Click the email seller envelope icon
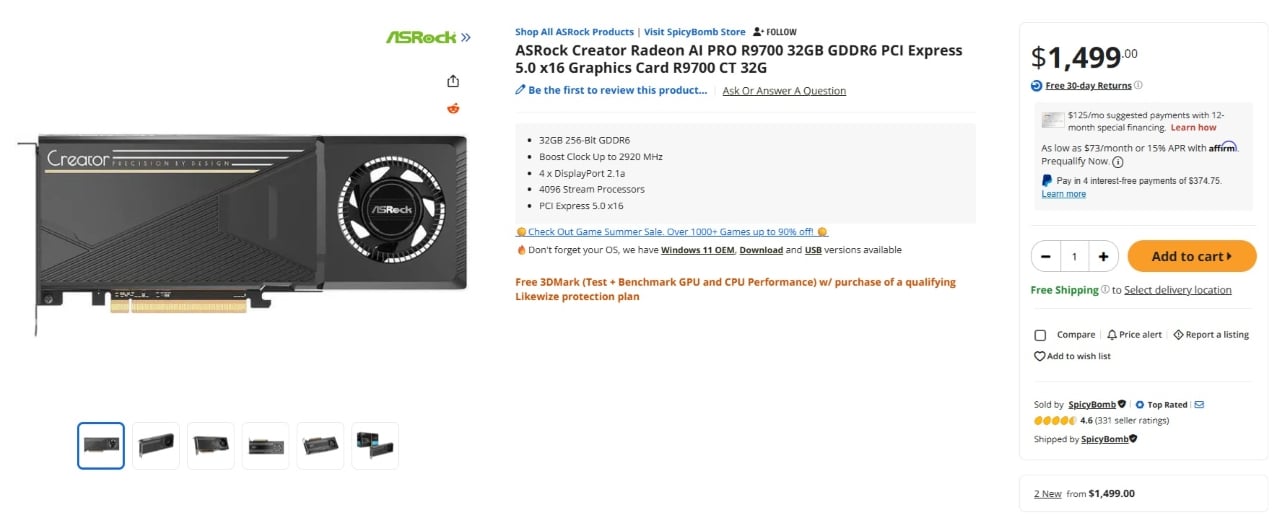The width and height of the screenshot is (1280, 526). click(1199, 405)
